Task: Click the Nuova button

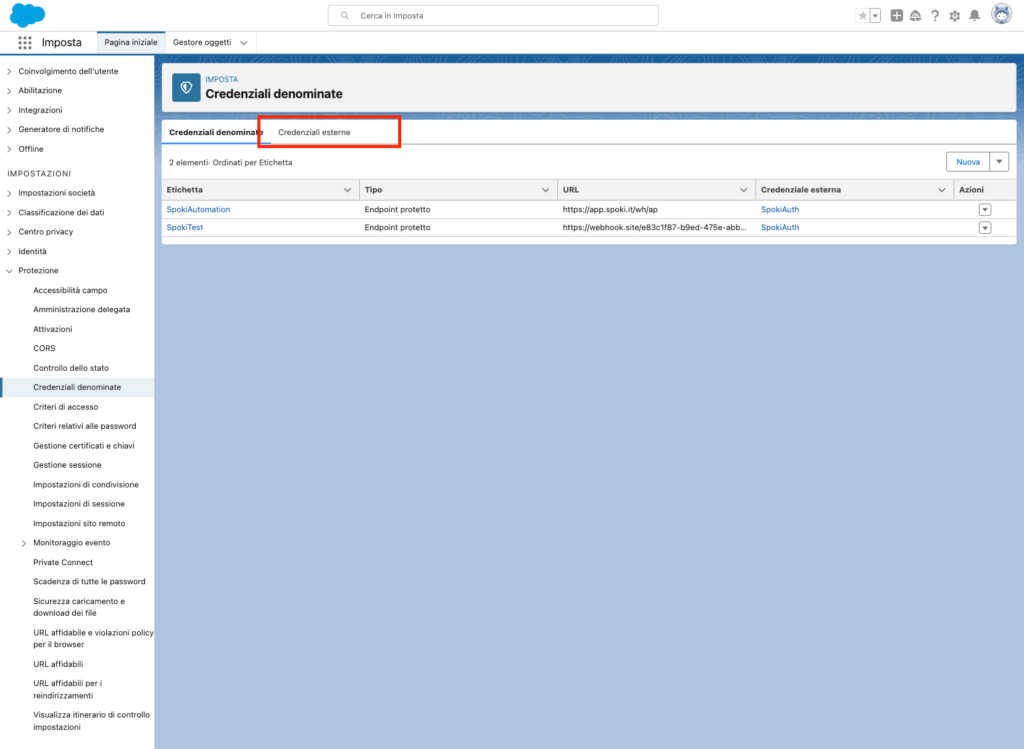Action: [967, 162]
